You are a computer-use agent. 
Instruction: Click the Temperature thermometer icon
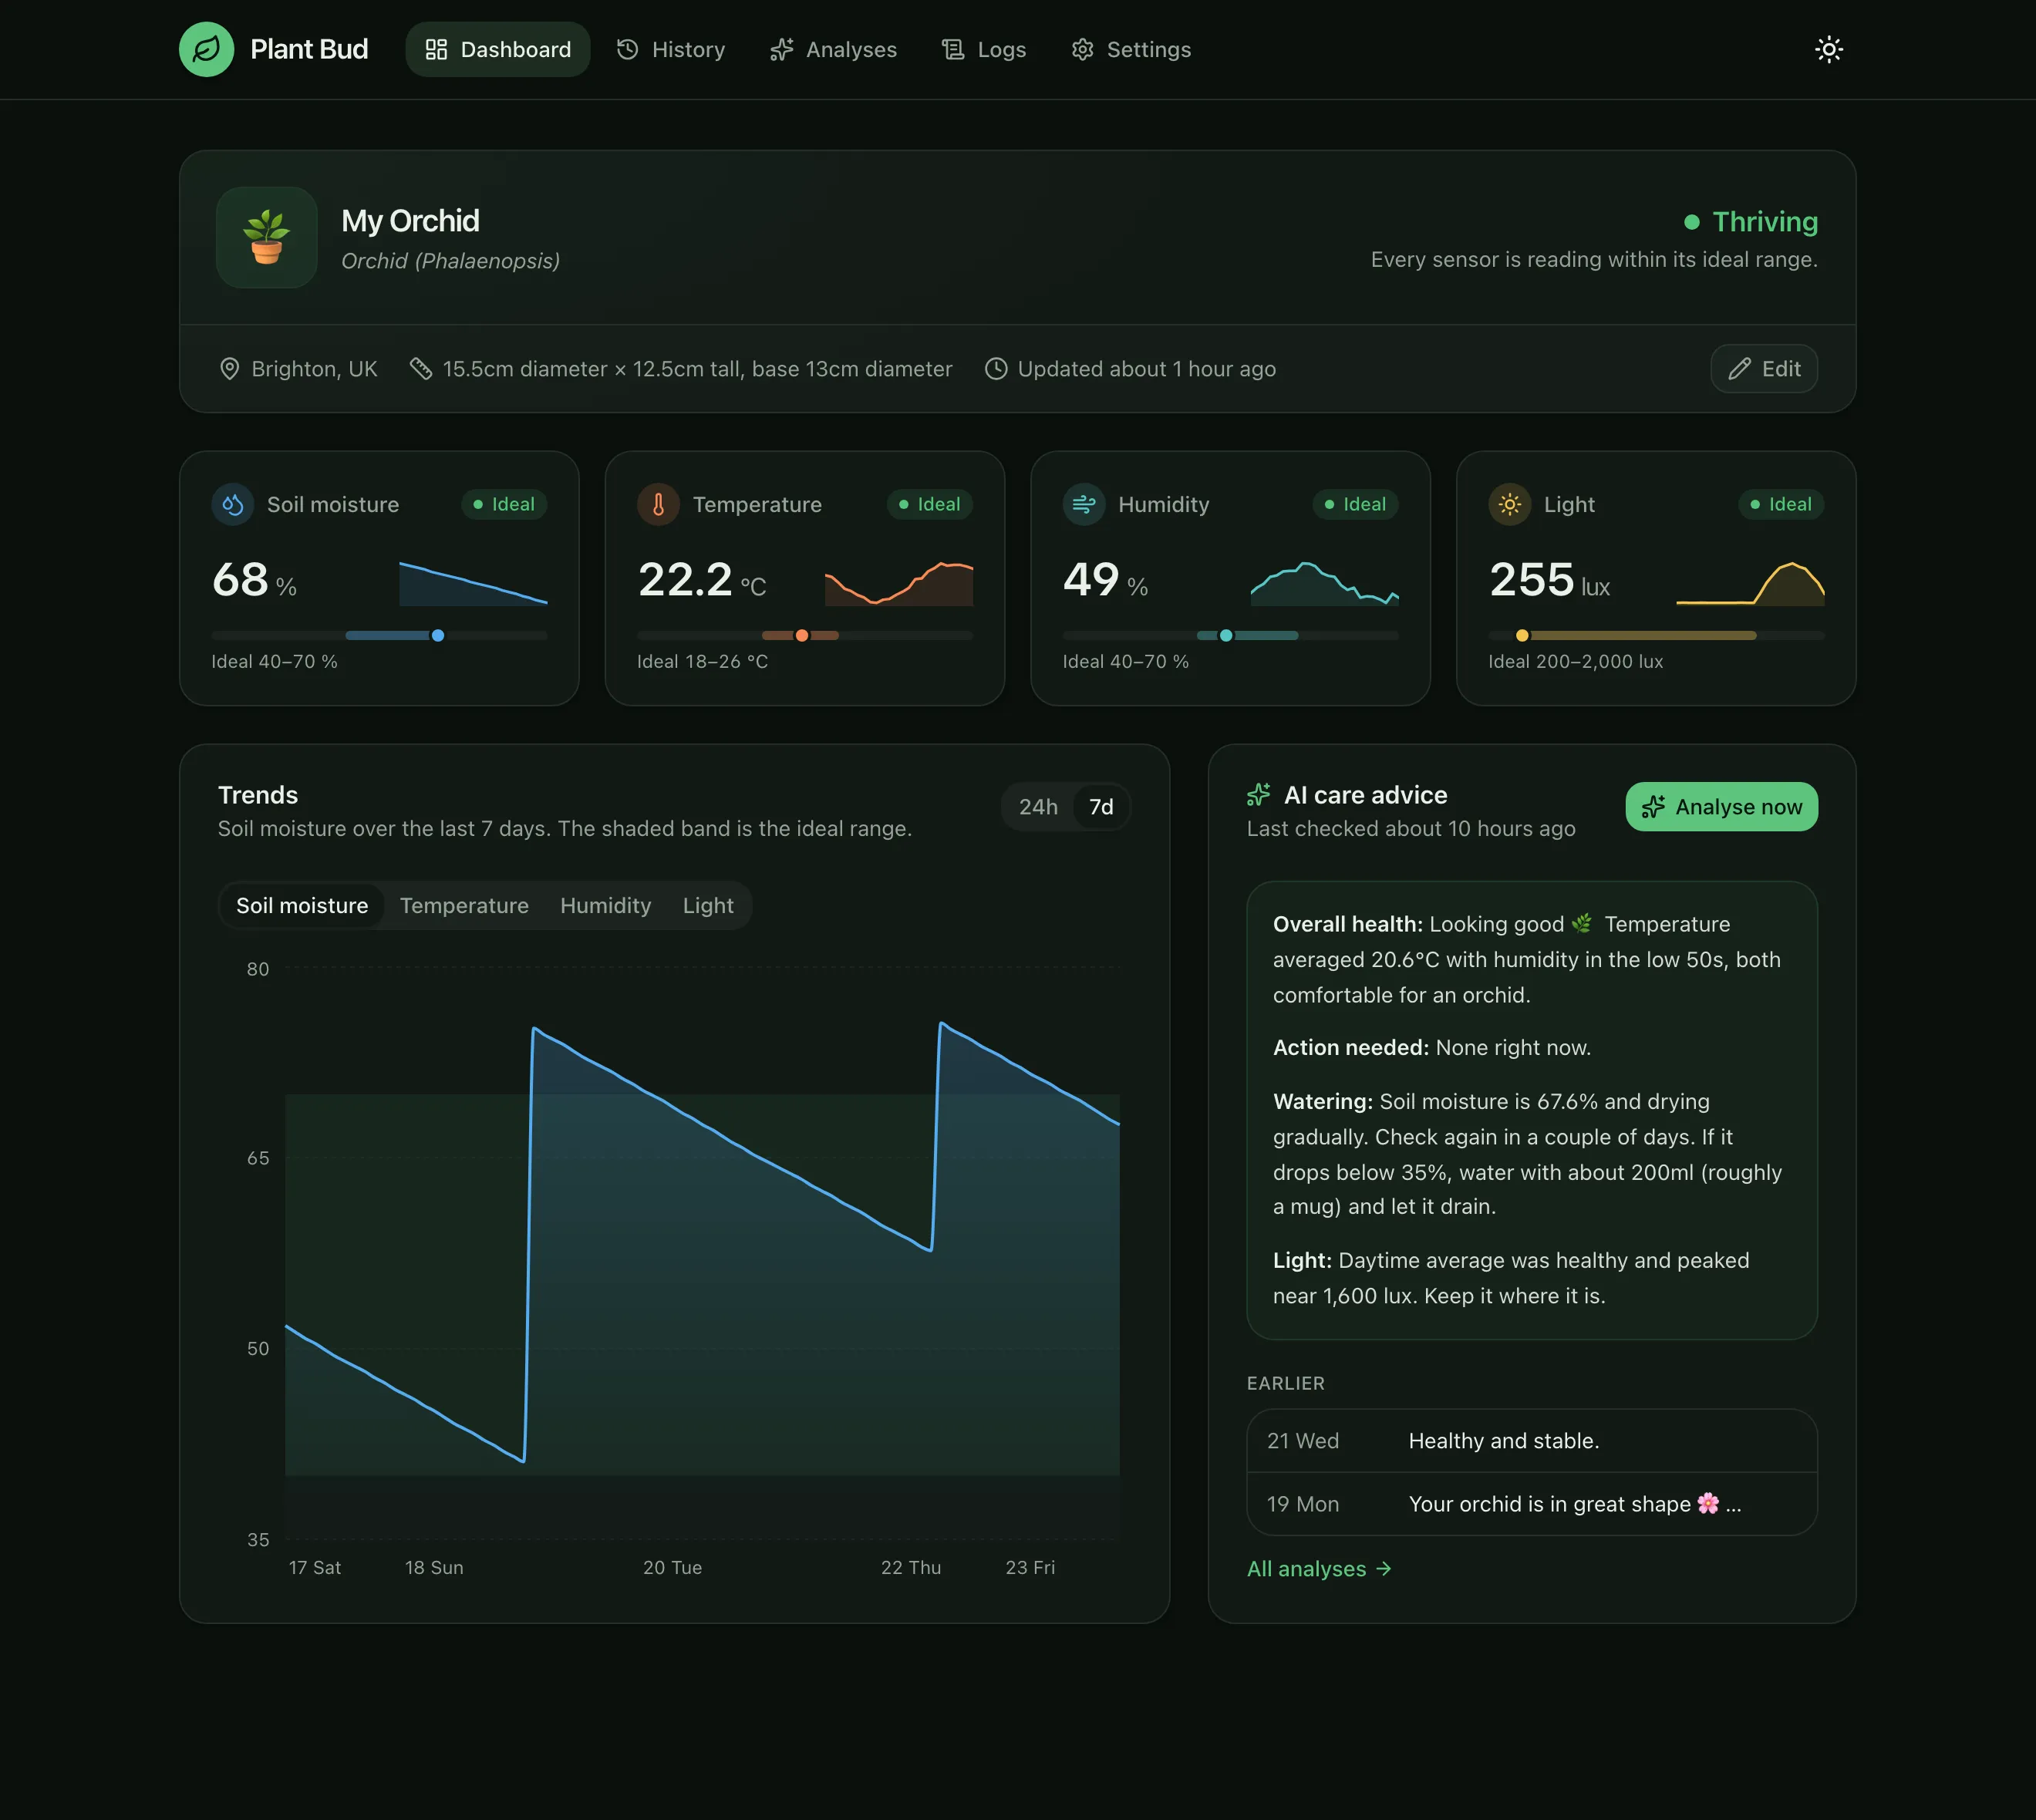coord(658,505)
